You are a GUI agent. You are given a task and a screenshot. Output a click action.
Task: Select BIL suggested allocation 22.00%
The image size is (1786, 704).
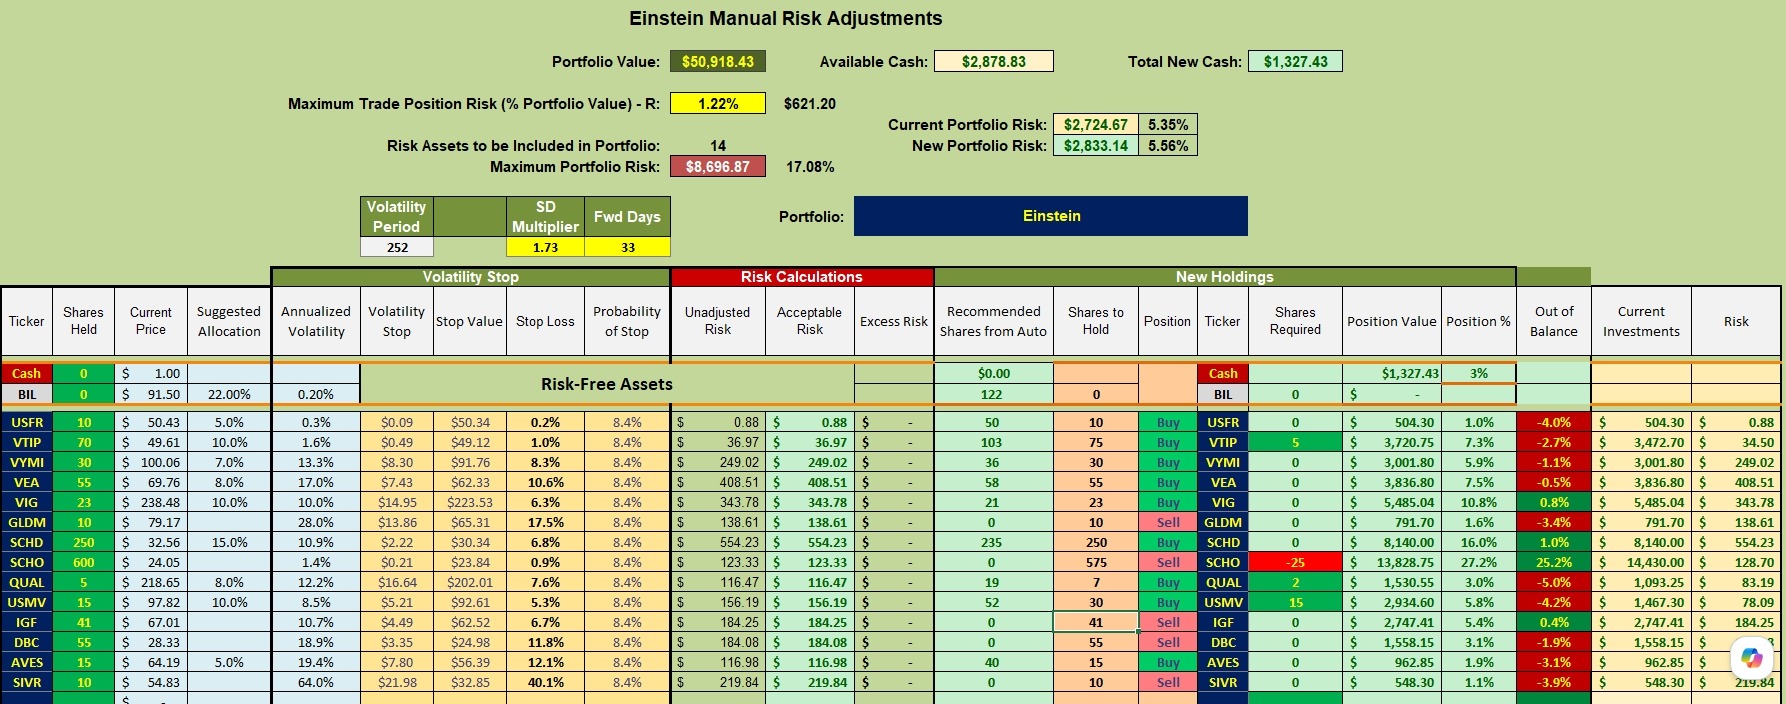pos(229,394)
